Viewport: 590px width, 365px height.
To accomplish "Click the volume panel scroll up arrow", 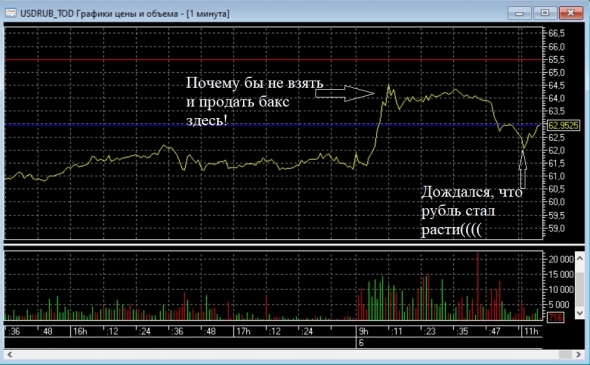I will click(579, 259).
